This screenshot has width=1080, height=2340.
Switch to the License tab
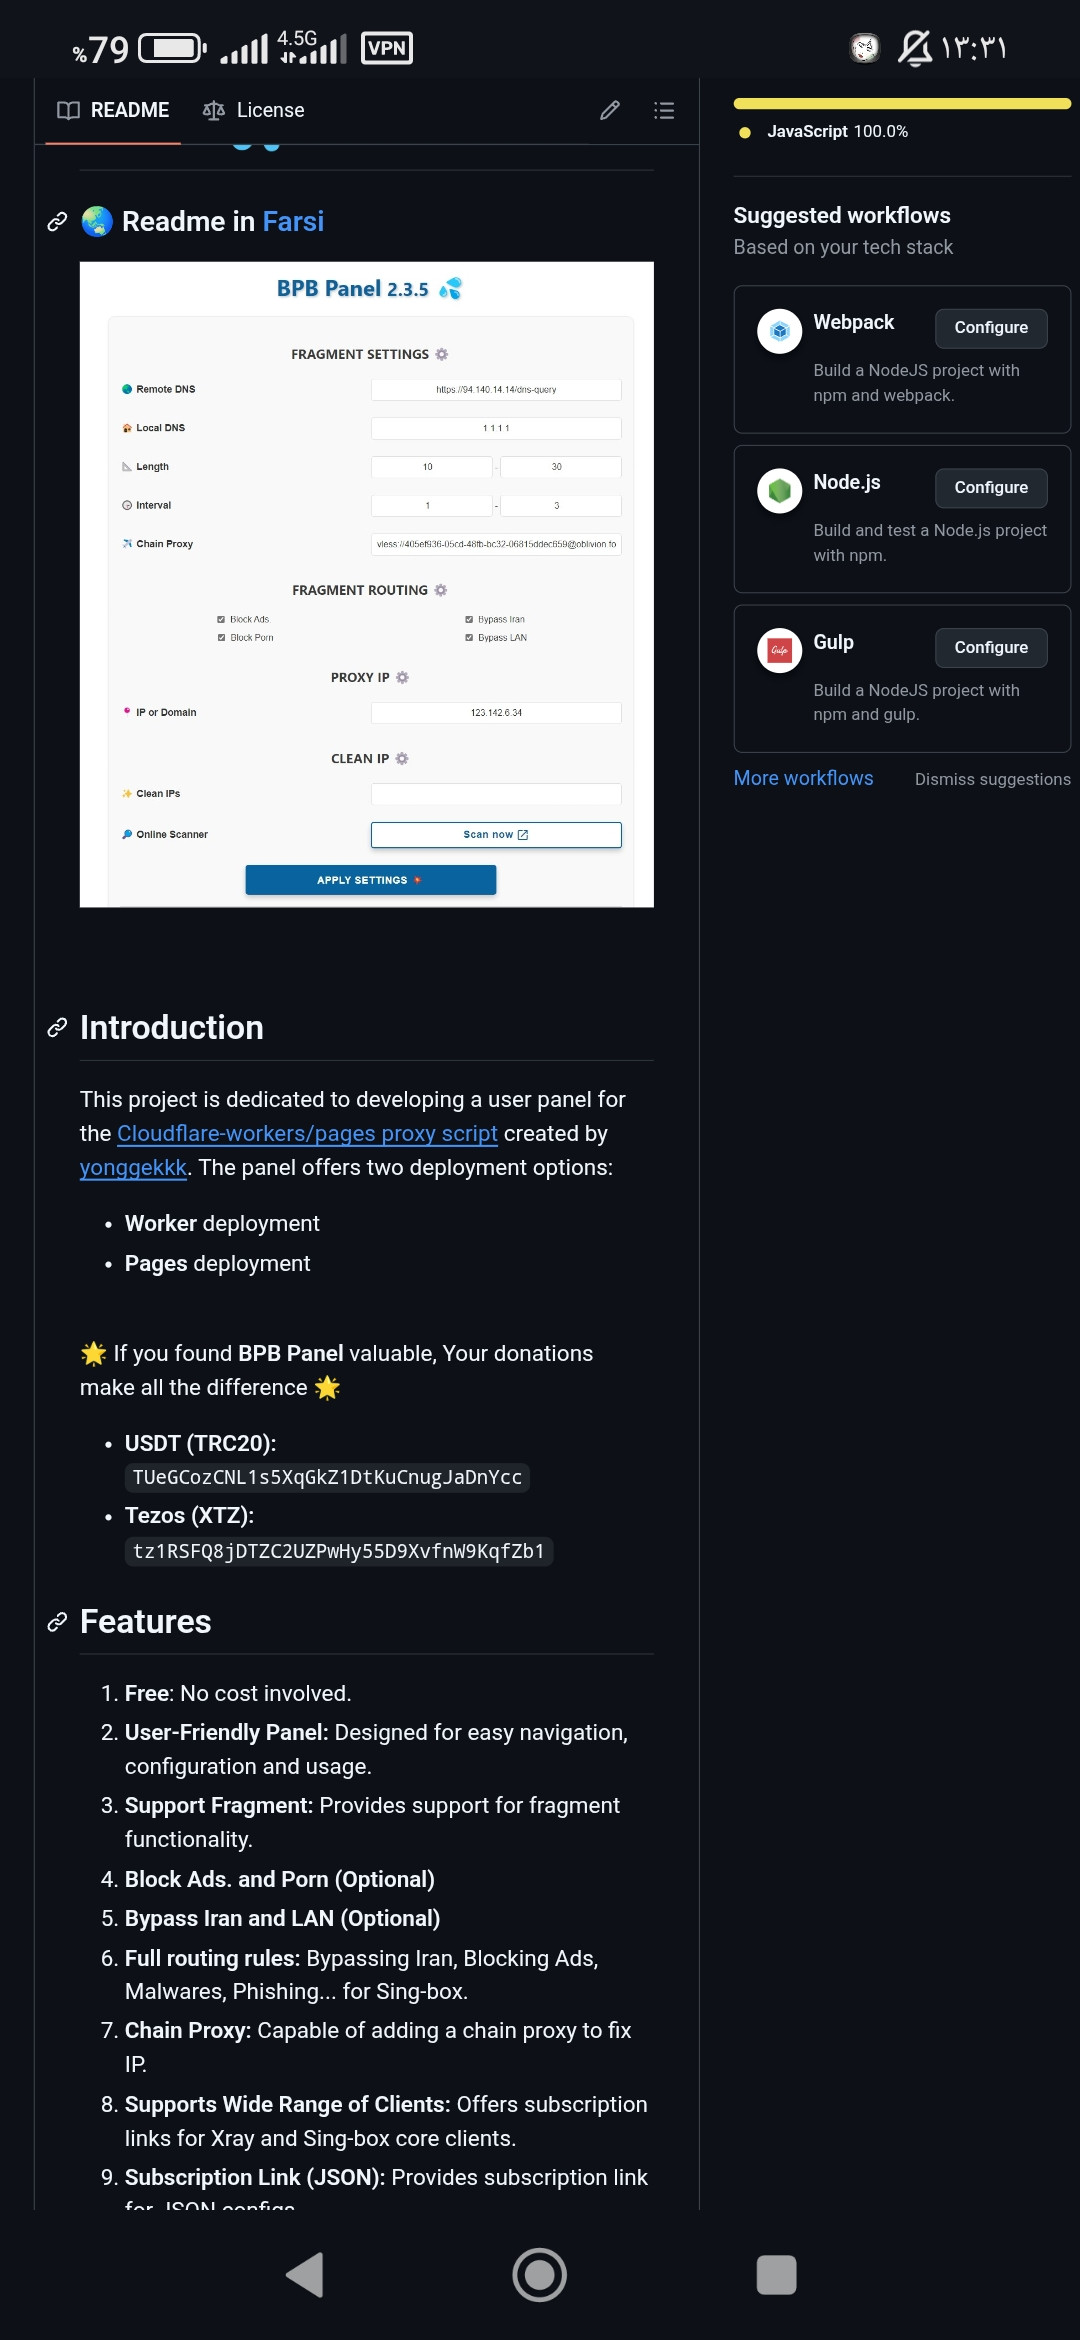tap(254, 110)
